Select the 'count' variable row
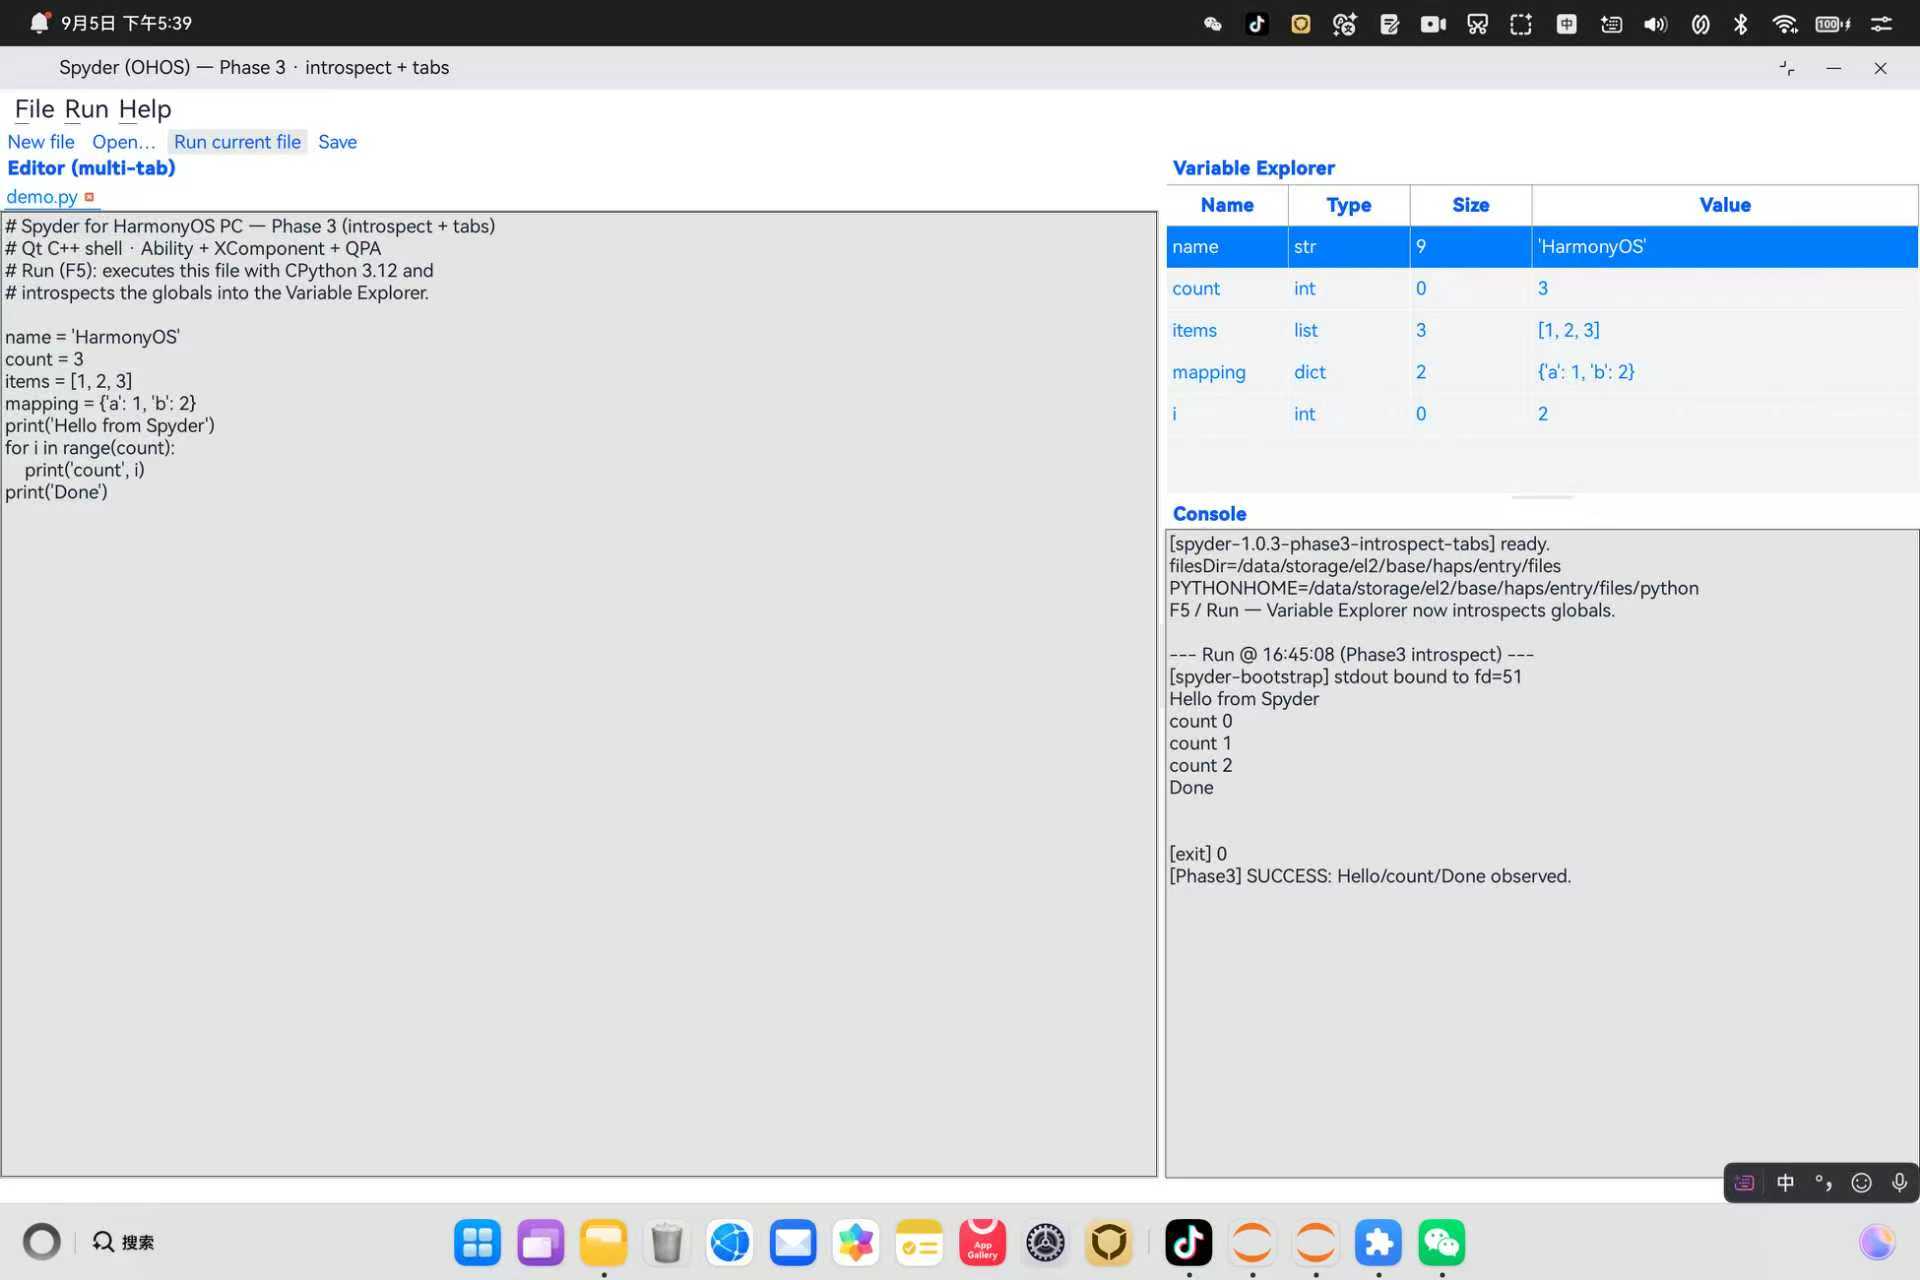This screenshot has height=1280, width=1920. point(1542,289)
